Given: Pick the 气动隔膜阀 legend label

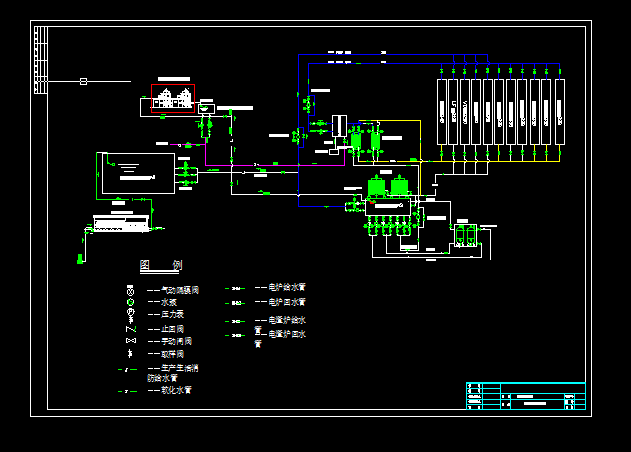Looking at the screenshot, I should [x=180, y=290].
